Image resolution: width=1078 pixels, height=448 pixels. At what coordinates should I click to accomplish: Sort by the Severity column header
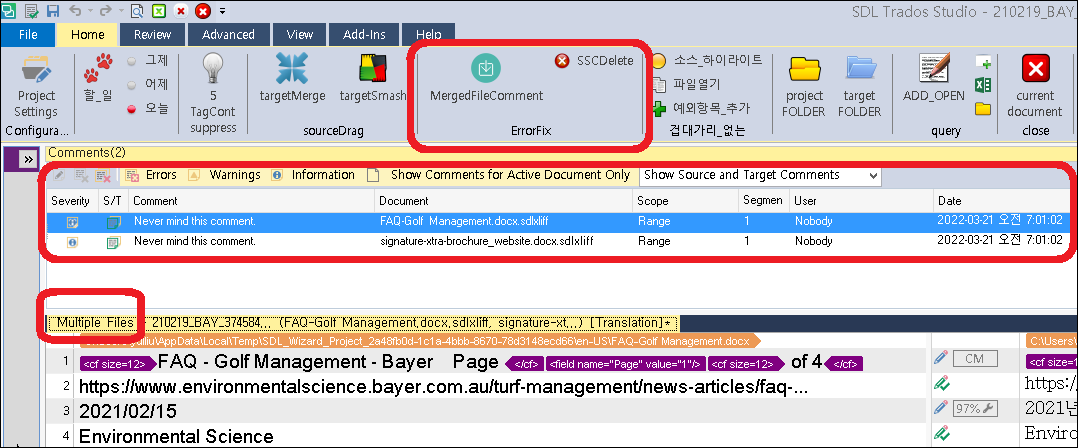click(x=71, y=201)
